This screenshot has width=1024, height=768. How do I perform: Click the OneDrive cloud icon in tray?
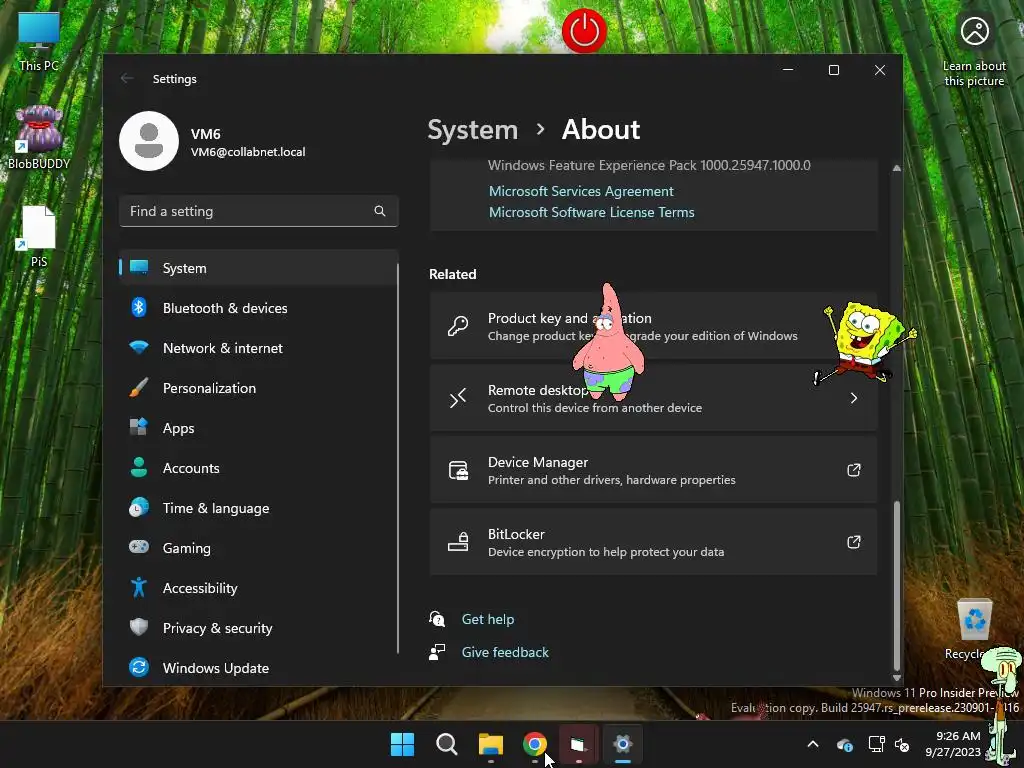844,744
